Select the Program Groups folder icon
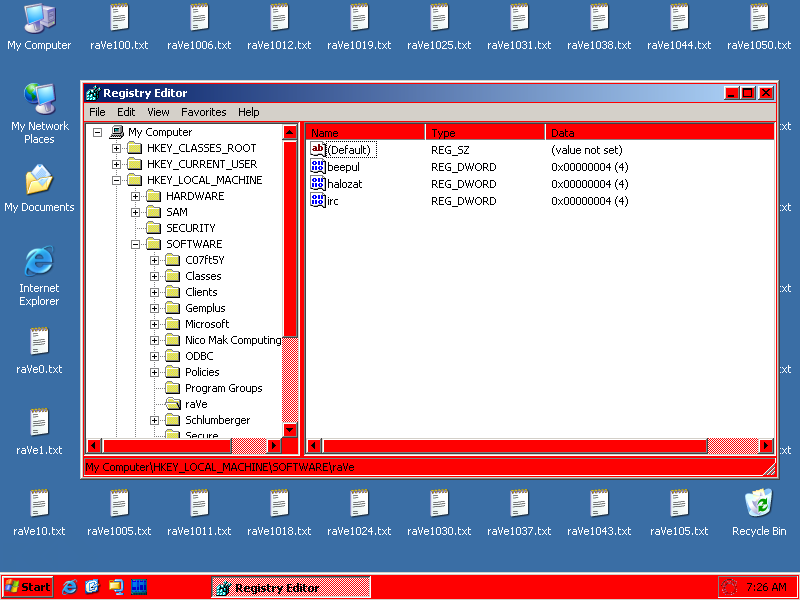 [x=173, y=388]
